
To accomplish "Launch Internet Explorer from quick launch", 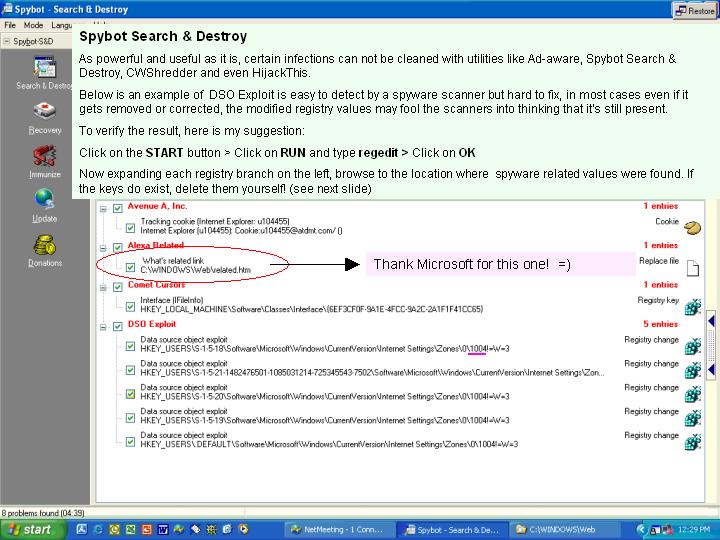I will coord(98,529).
